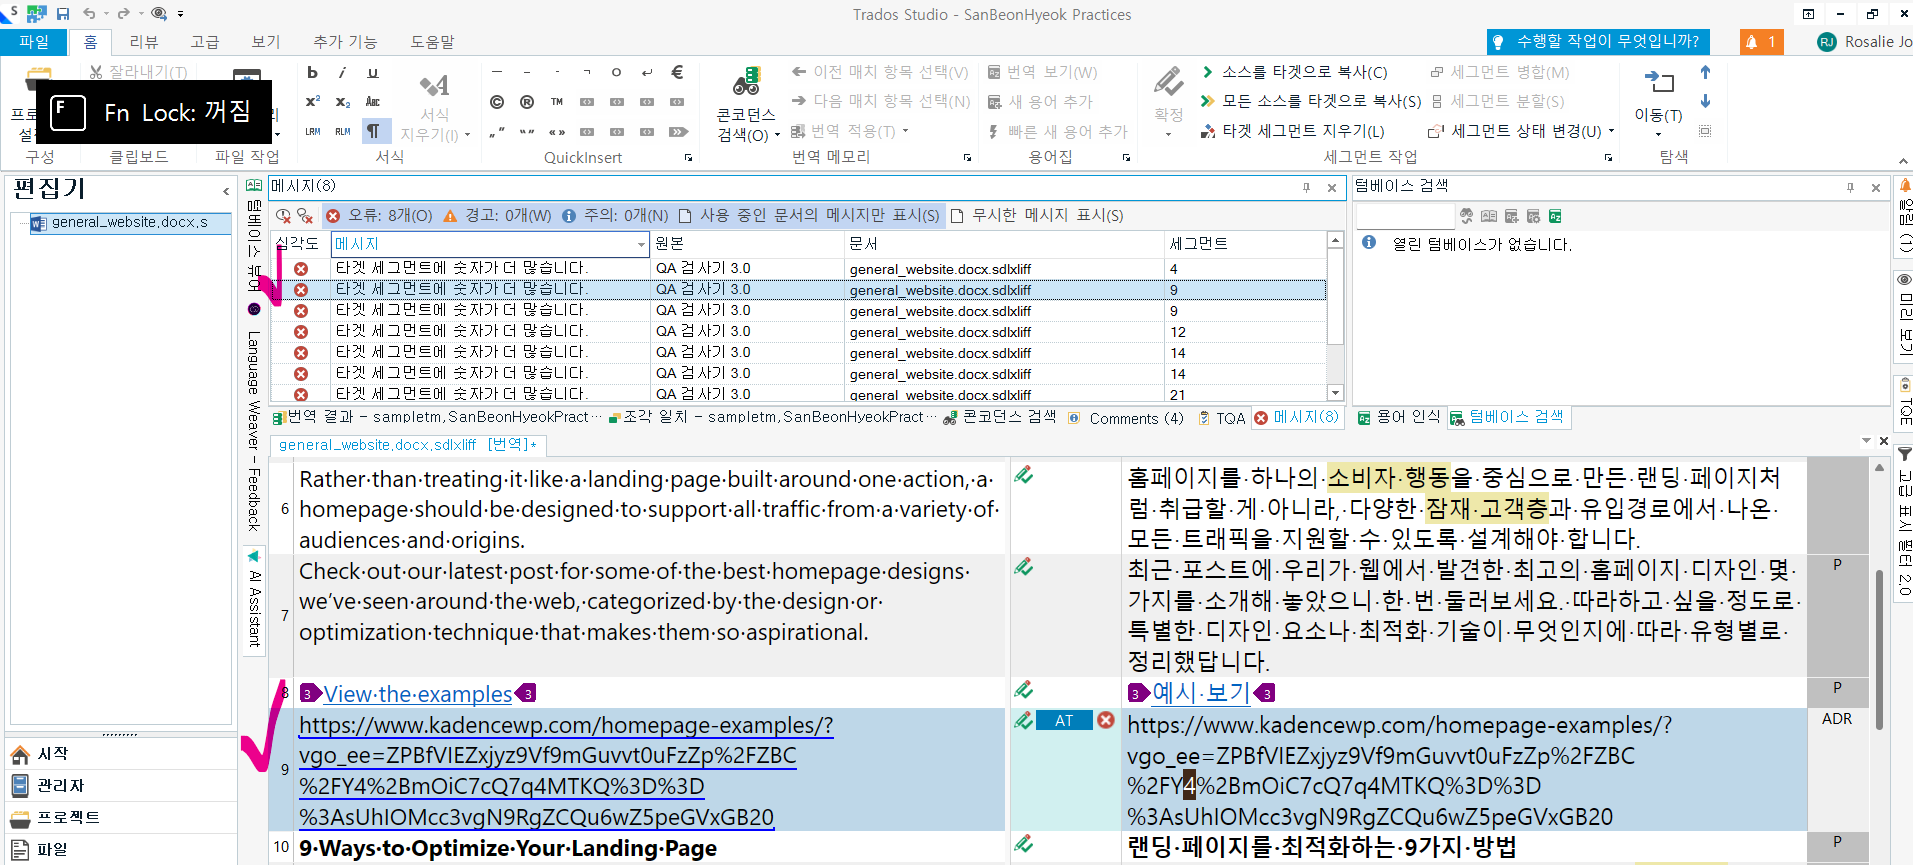Click the termbase search input field

point(1405,216)
